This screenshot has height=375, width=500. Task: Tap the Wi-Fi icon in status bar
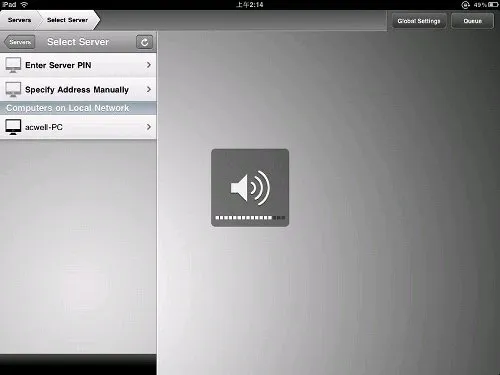point(24,5)
